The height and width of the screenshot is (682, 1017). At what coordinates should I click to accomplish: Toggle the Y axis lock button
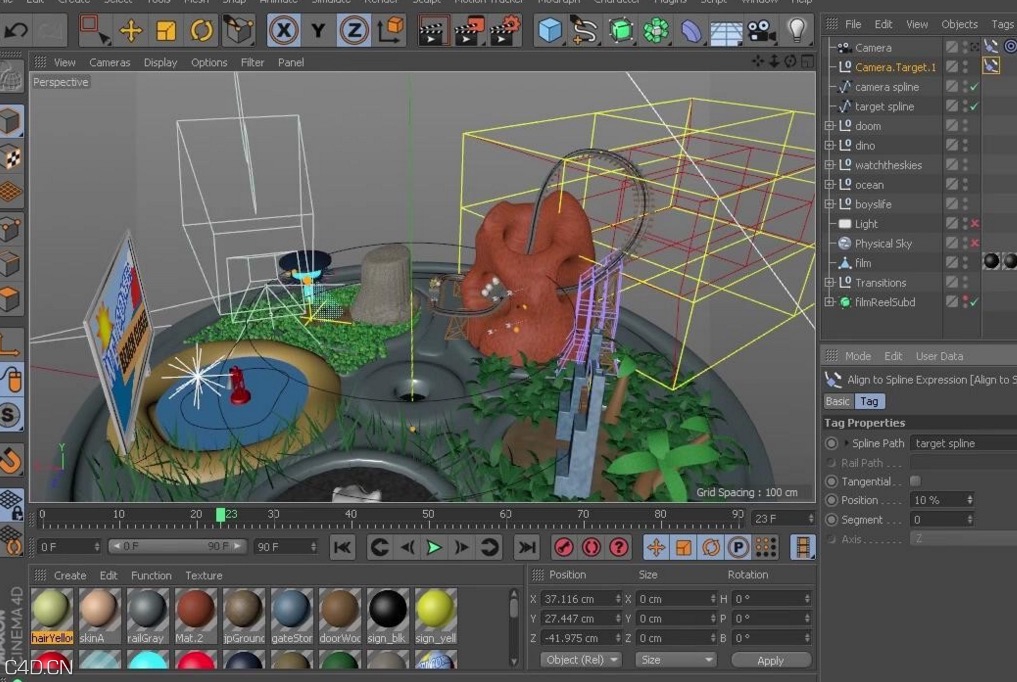point(320,30)
